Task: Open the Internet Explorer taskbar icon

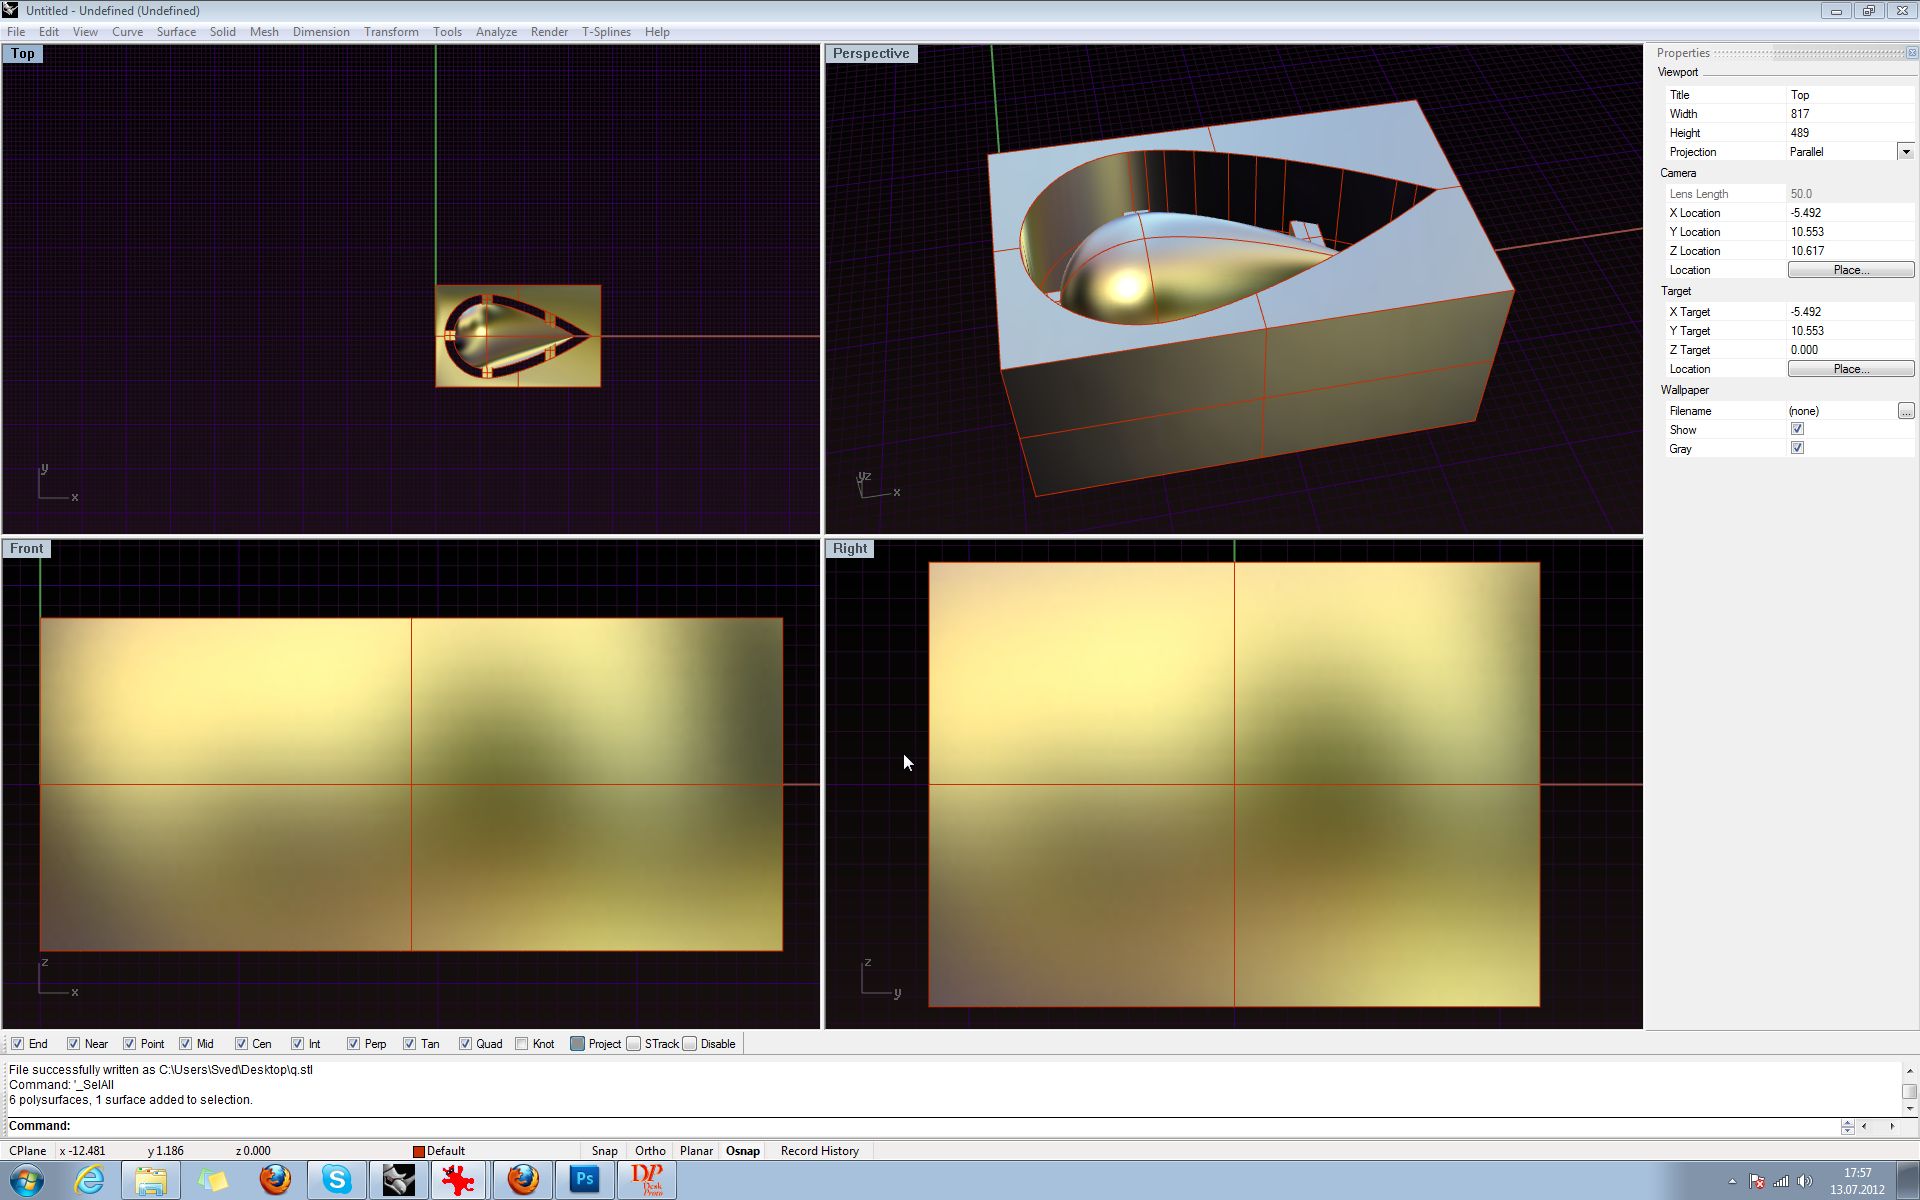Action: pos(89,1180)
